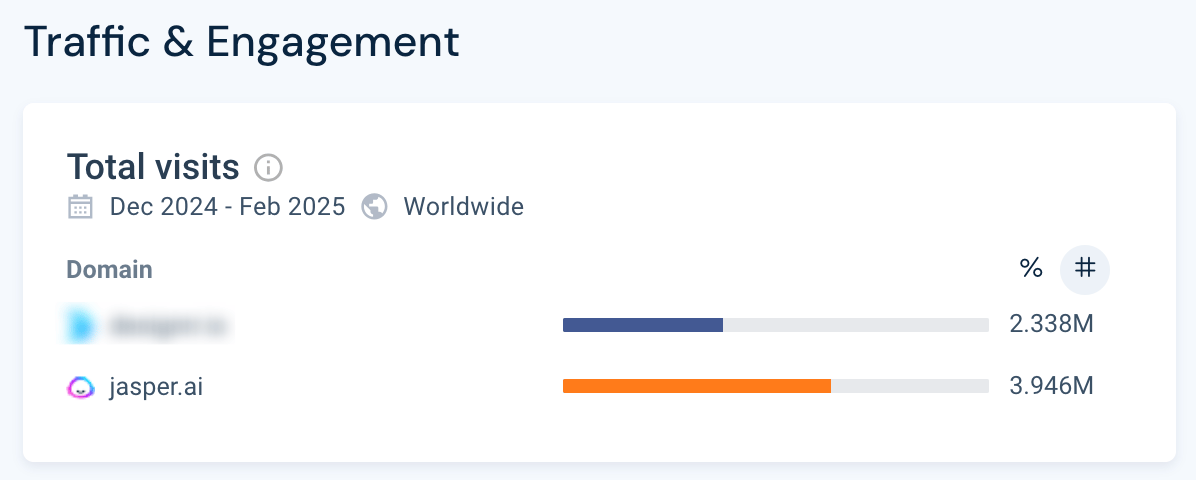This screenshot has height=480, width=1196.
Task: Click the calendar icon next to date range
Action: 80,207
